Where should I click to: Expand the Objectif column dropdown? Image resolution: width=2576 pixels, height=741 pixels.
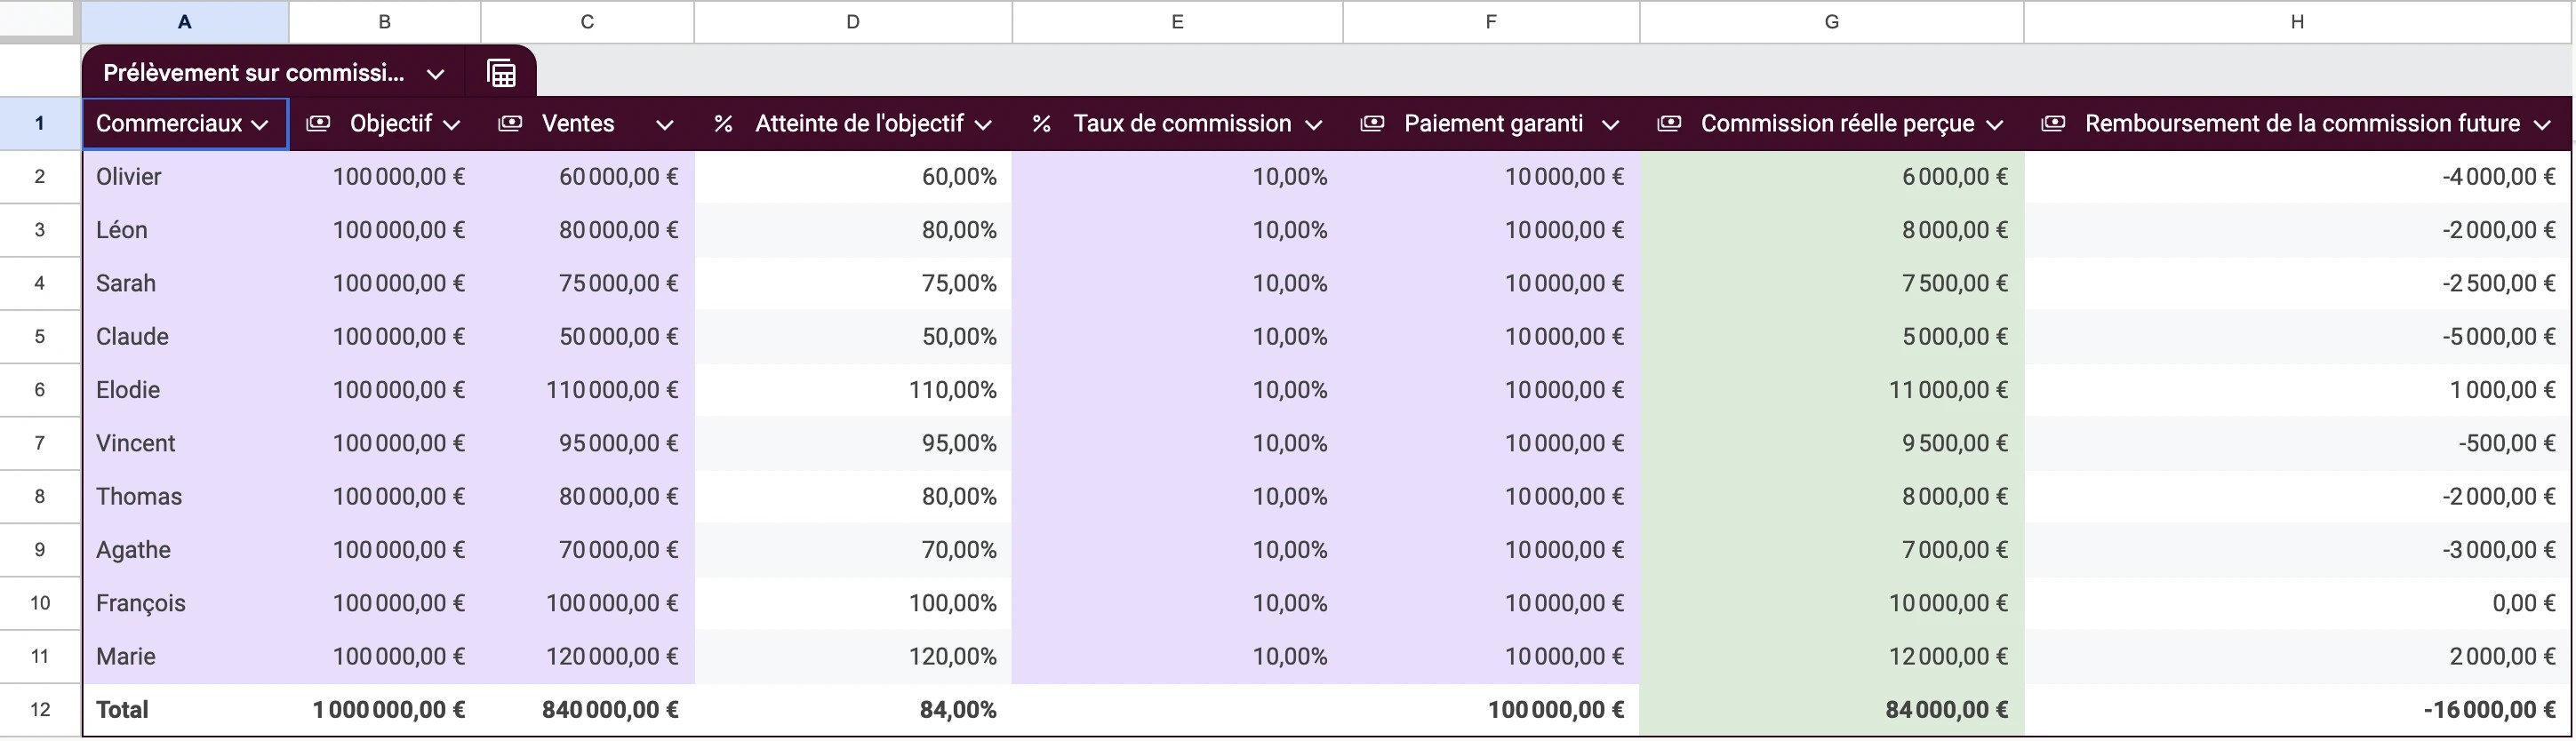[451, 125]
